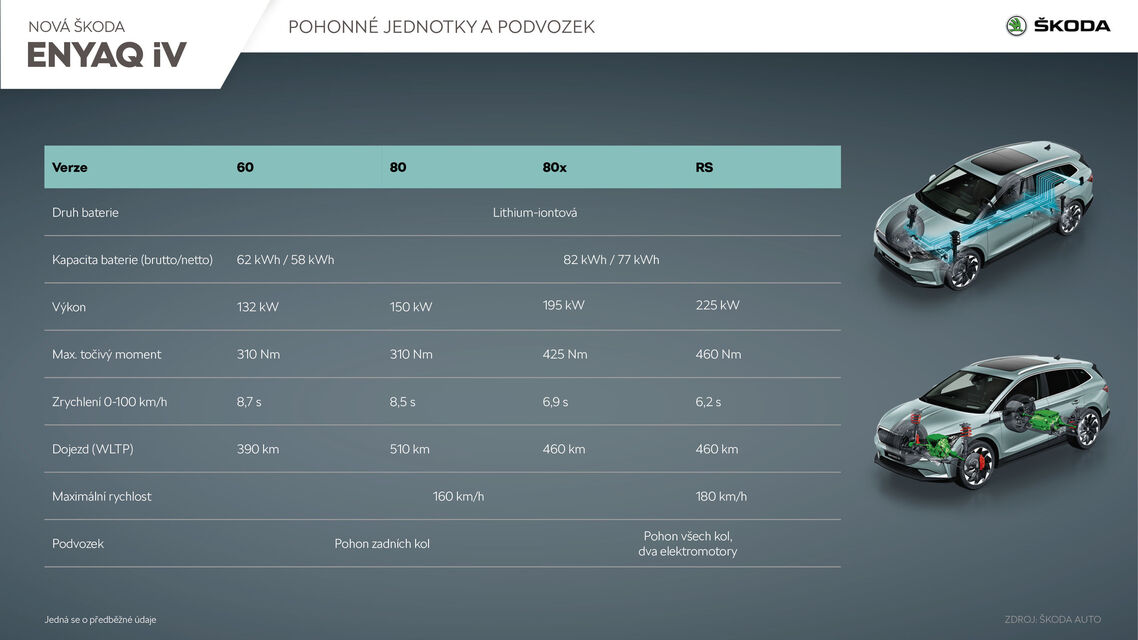1138x640 pixels.
Task: Click the 80x column header
Action: coord(554,167)
